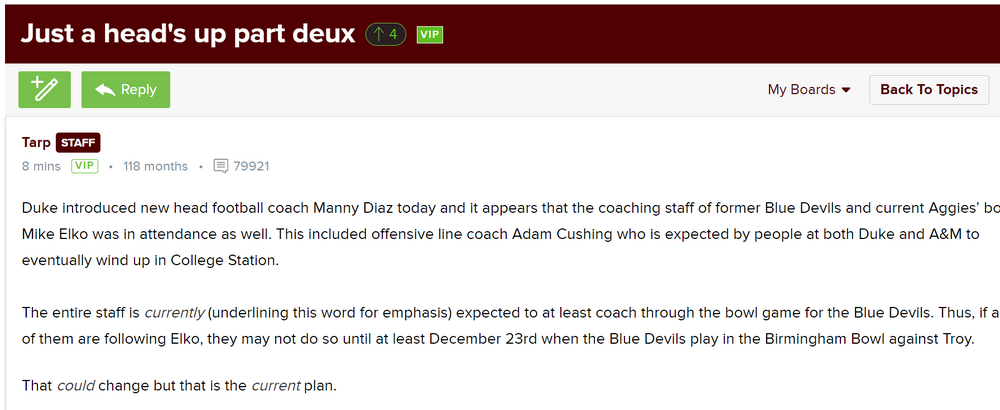1000x410 pixels.
Task: Open Tarp's user profile
Action: pos(36,143)
